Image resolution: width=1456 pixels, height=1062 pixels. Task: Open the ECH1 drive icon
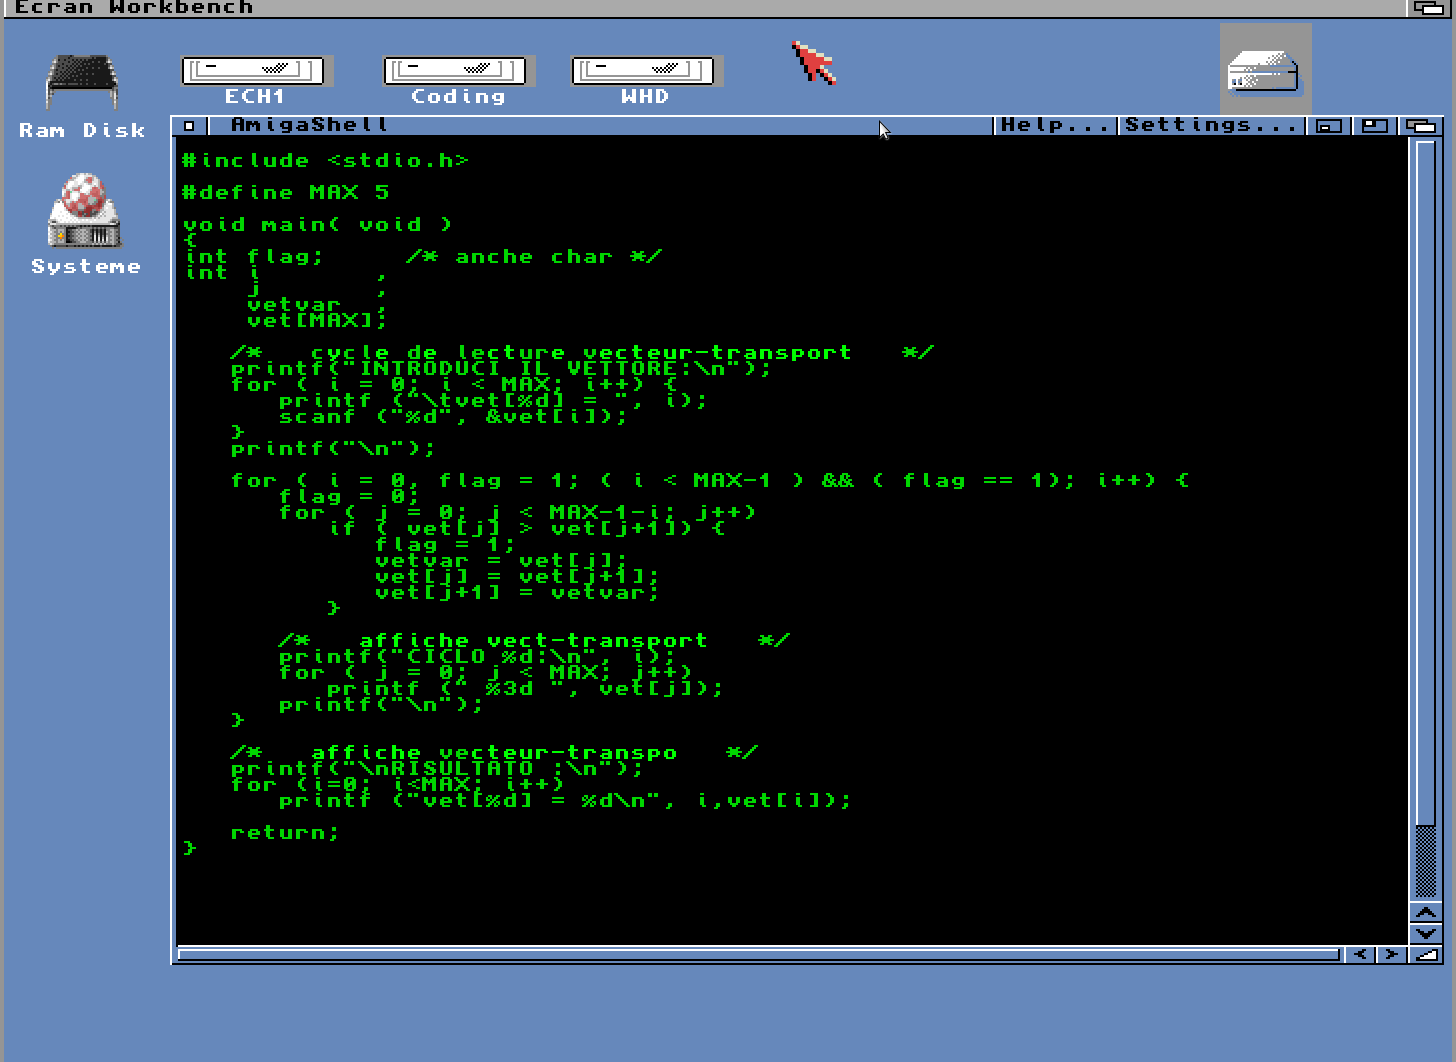click(x=254, y=80)
